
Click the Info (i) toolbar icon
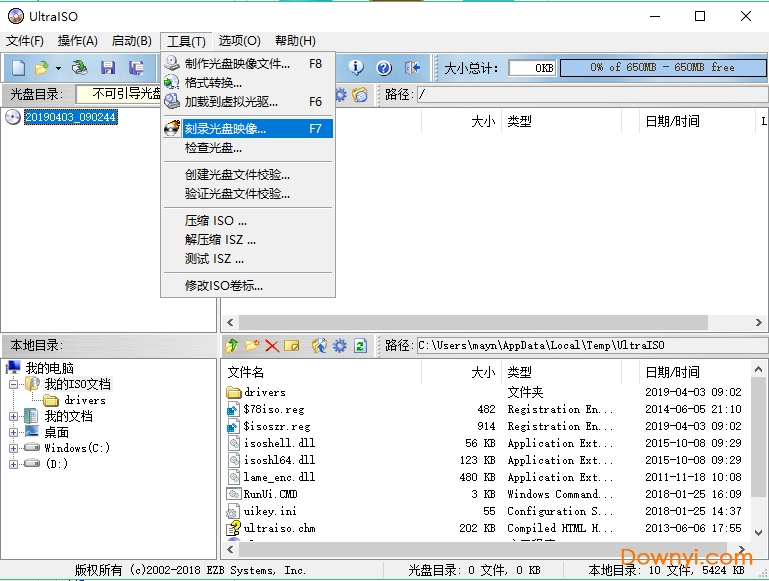[356, 68]
